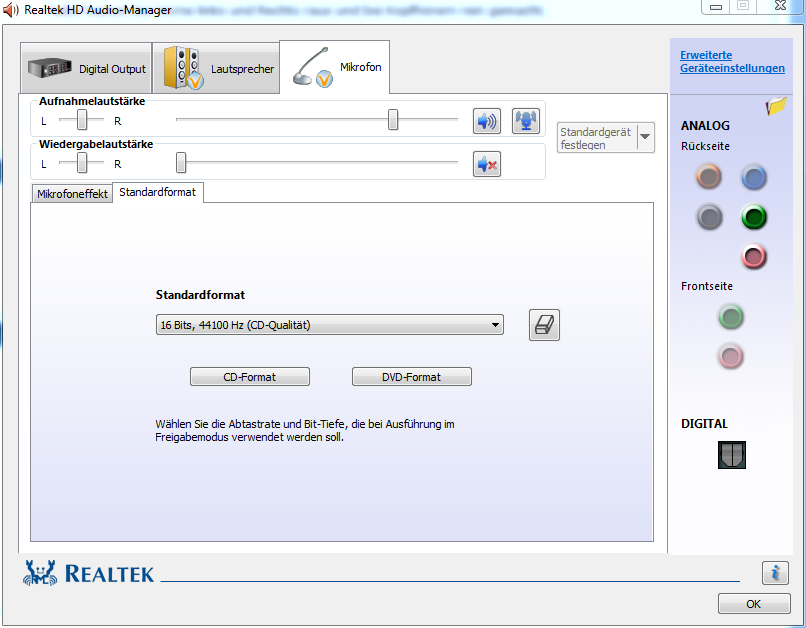
Task: Open the Standardformat bit depth dropdown
Action: [x=329, y=325]
